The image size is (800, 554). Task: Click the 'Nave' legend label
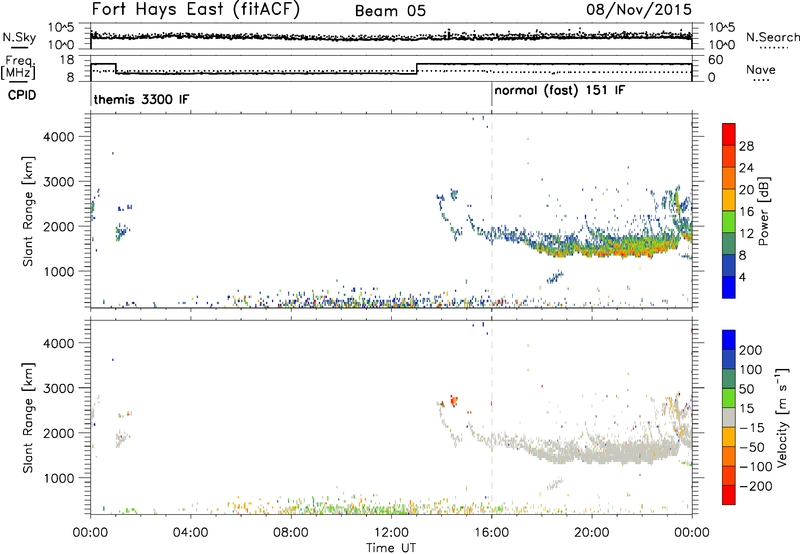761,70
